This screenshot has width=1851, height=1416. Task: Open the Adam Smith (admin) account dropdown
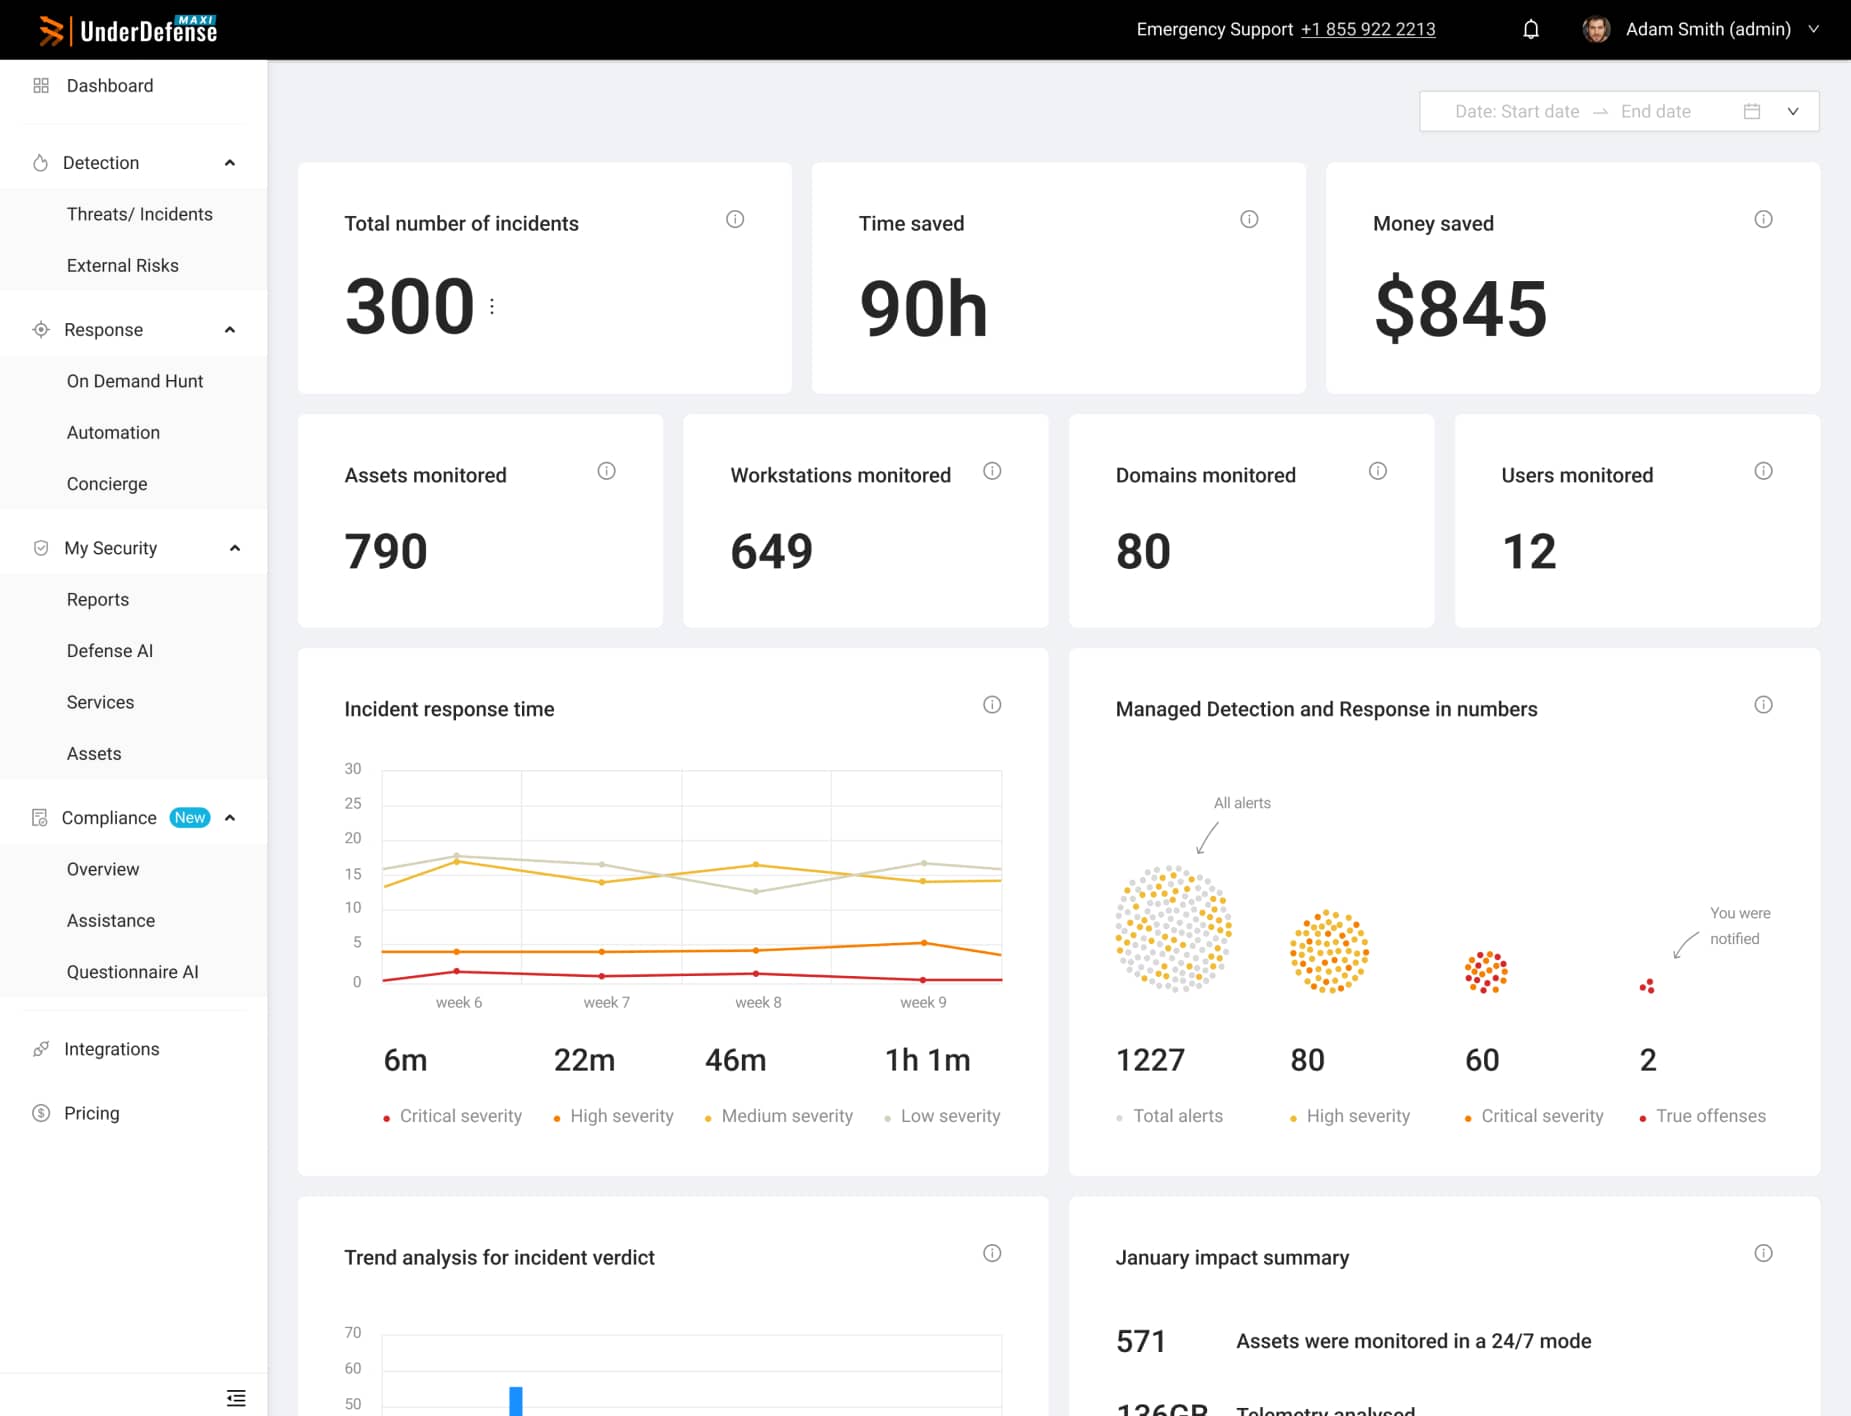[x=1812, y=29]
